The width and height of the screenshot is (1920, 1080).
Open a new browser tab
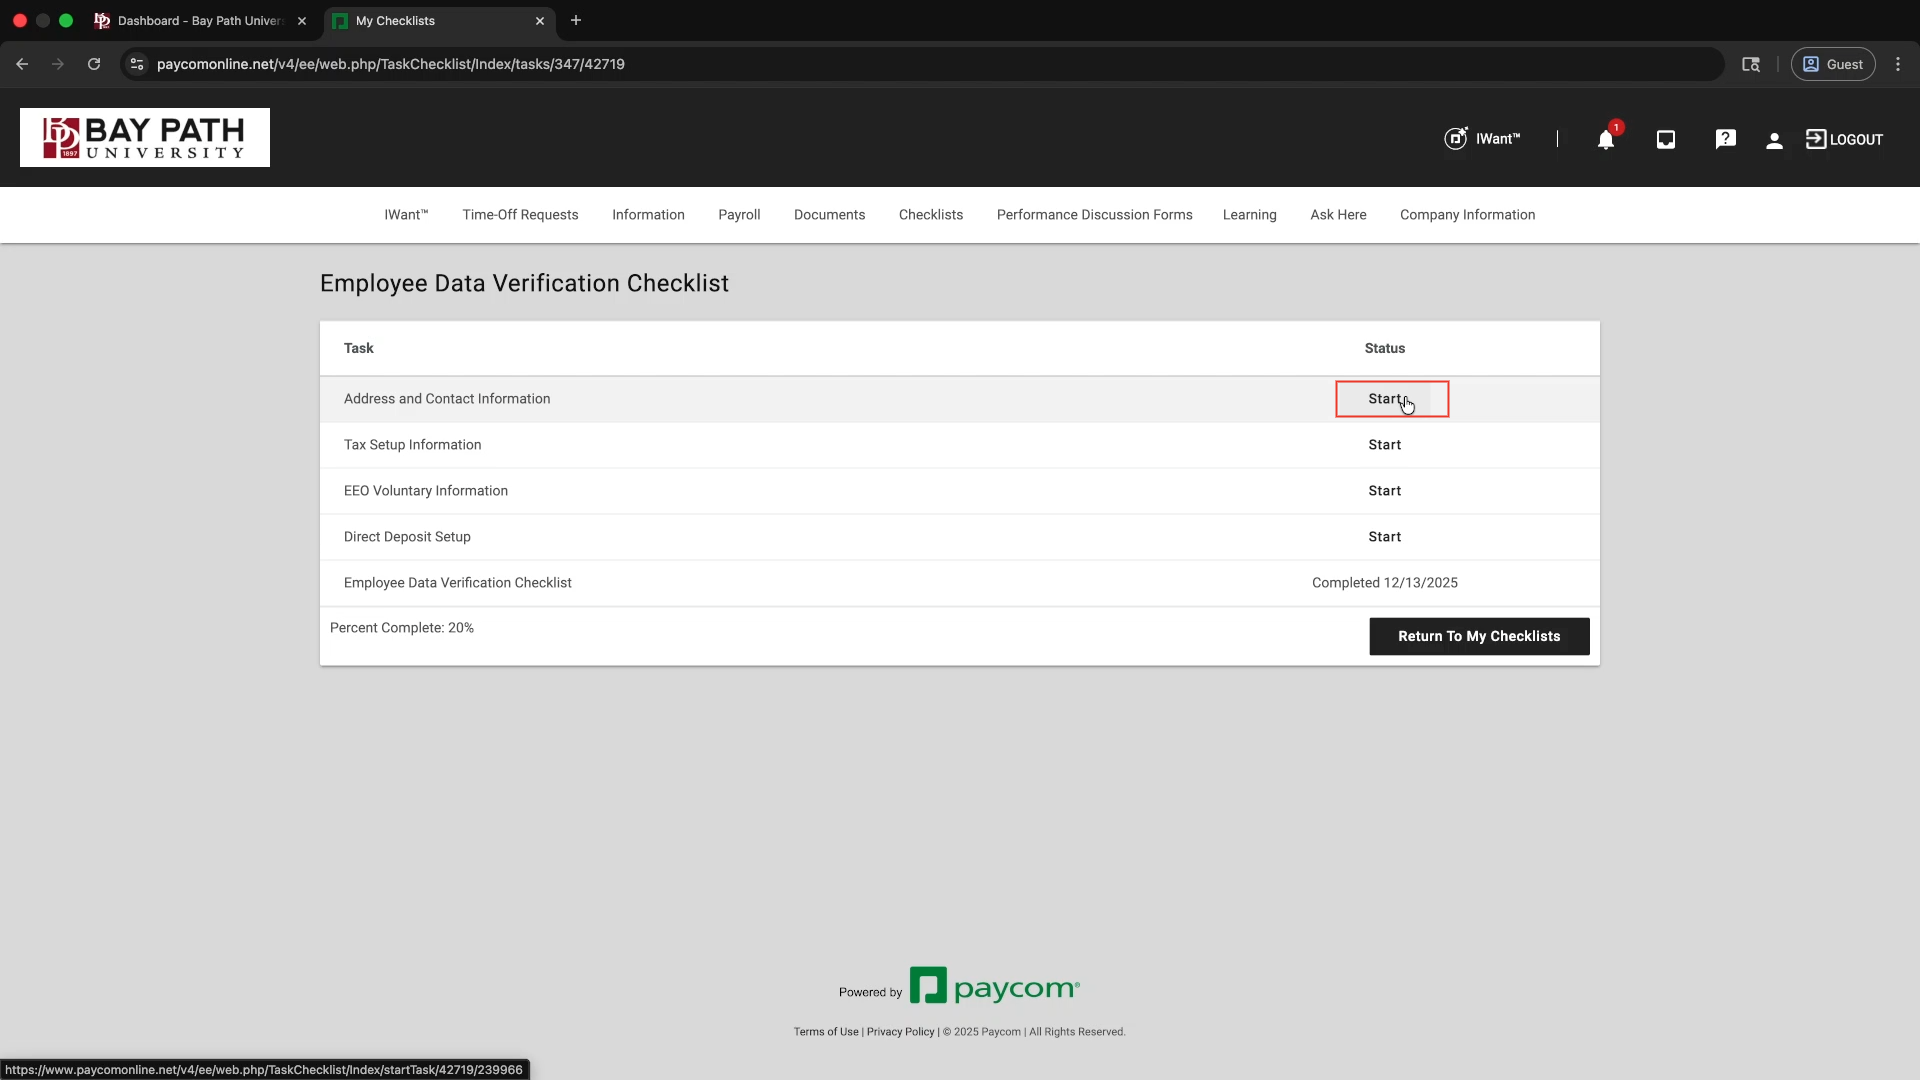(x=576, y=21)
